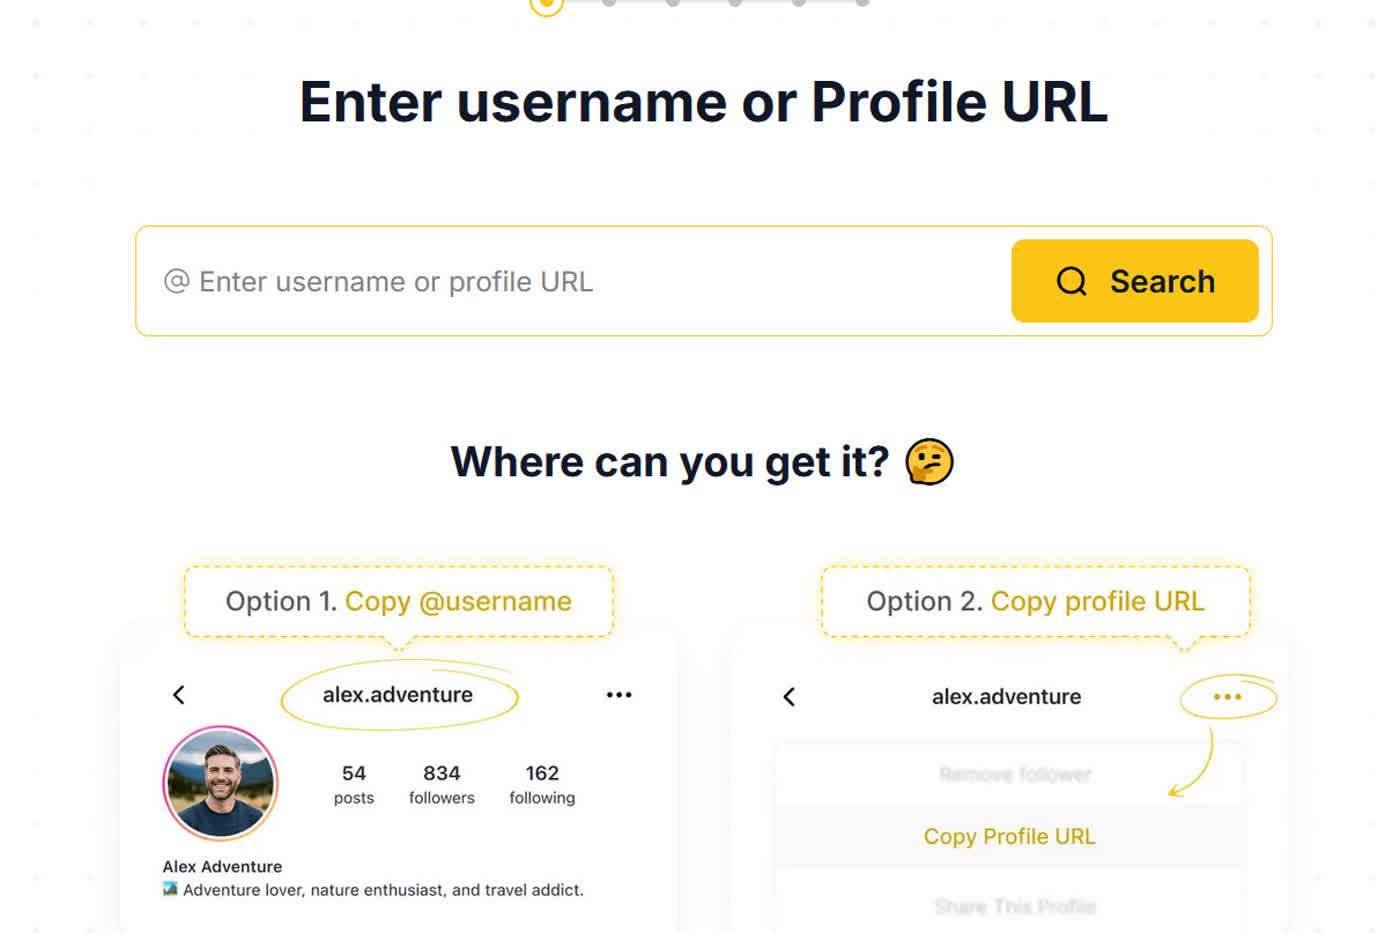Click the @ symbol in the search box
The width and height of the screenshot is (1400, 933).
click(x=176, y=281)
